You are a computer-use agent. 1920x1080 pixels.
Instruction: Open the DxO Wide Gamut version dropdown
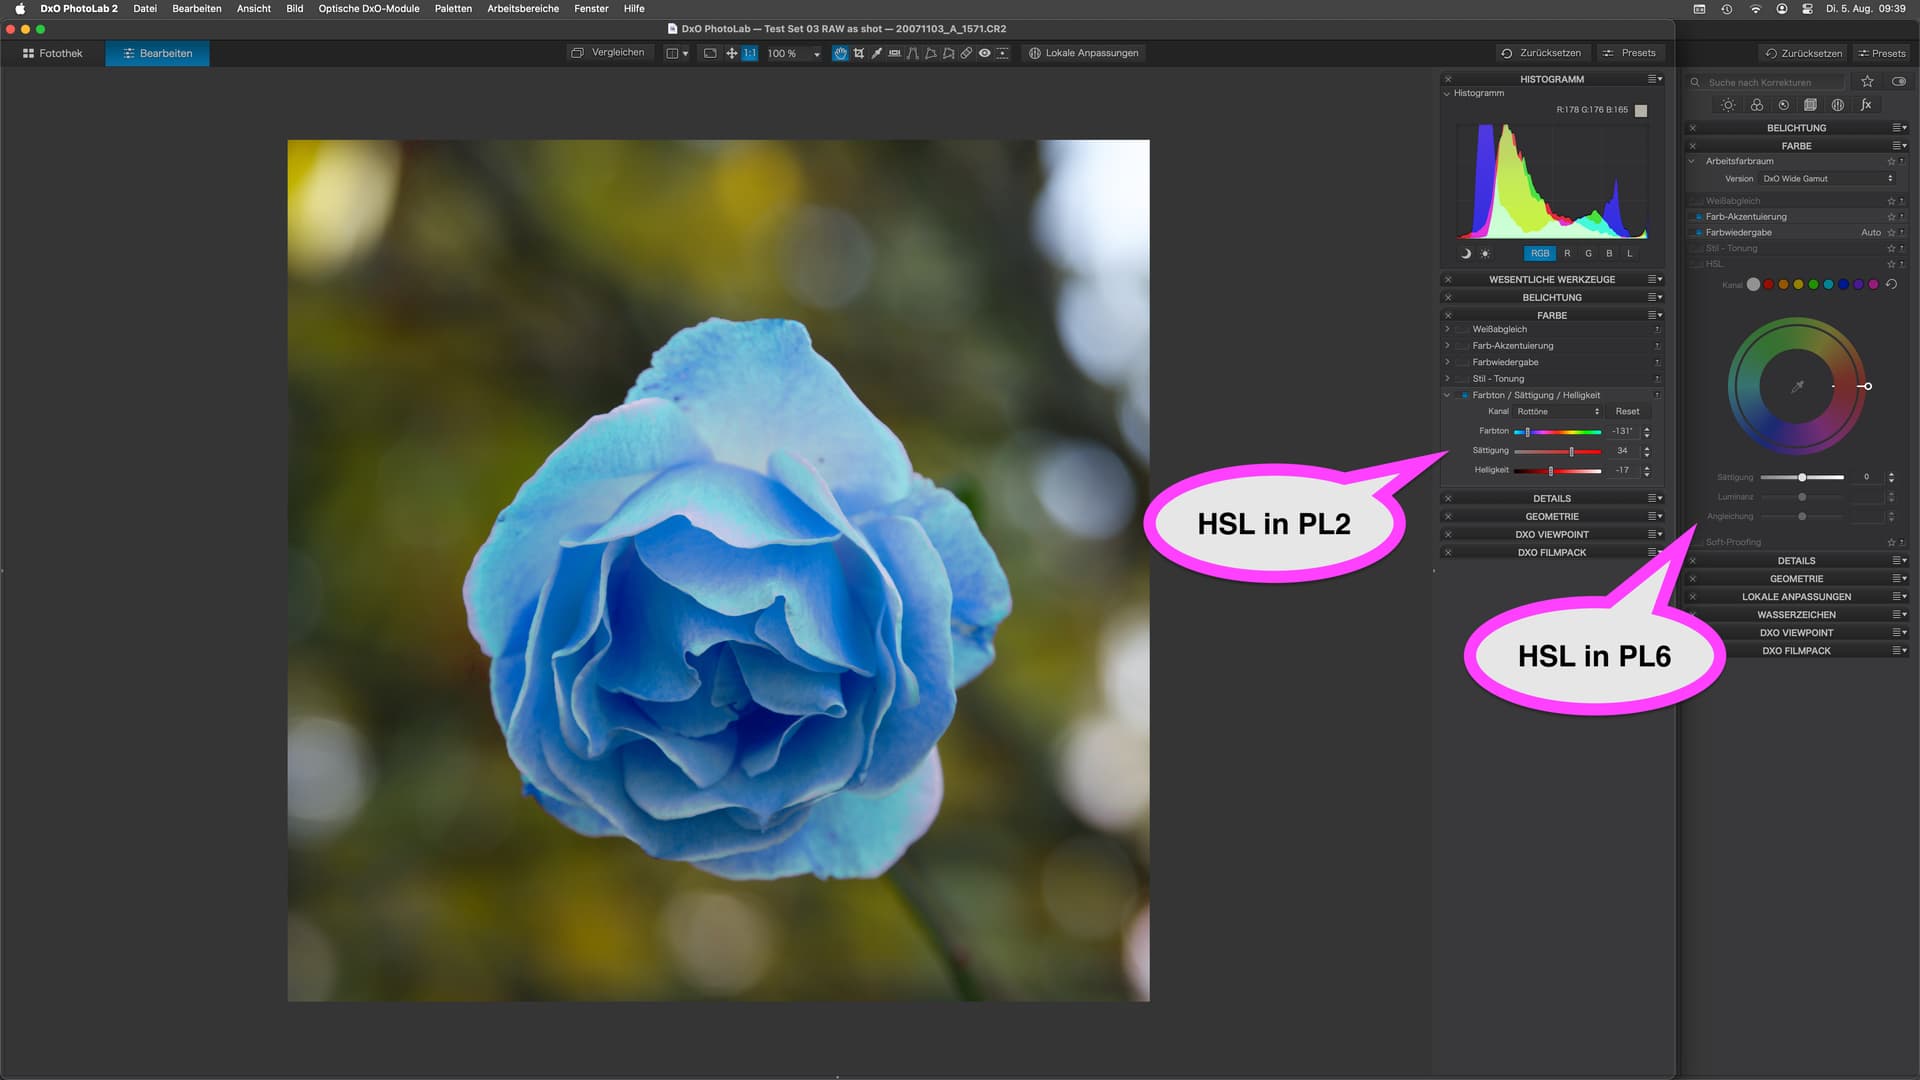pos(1827,179)
